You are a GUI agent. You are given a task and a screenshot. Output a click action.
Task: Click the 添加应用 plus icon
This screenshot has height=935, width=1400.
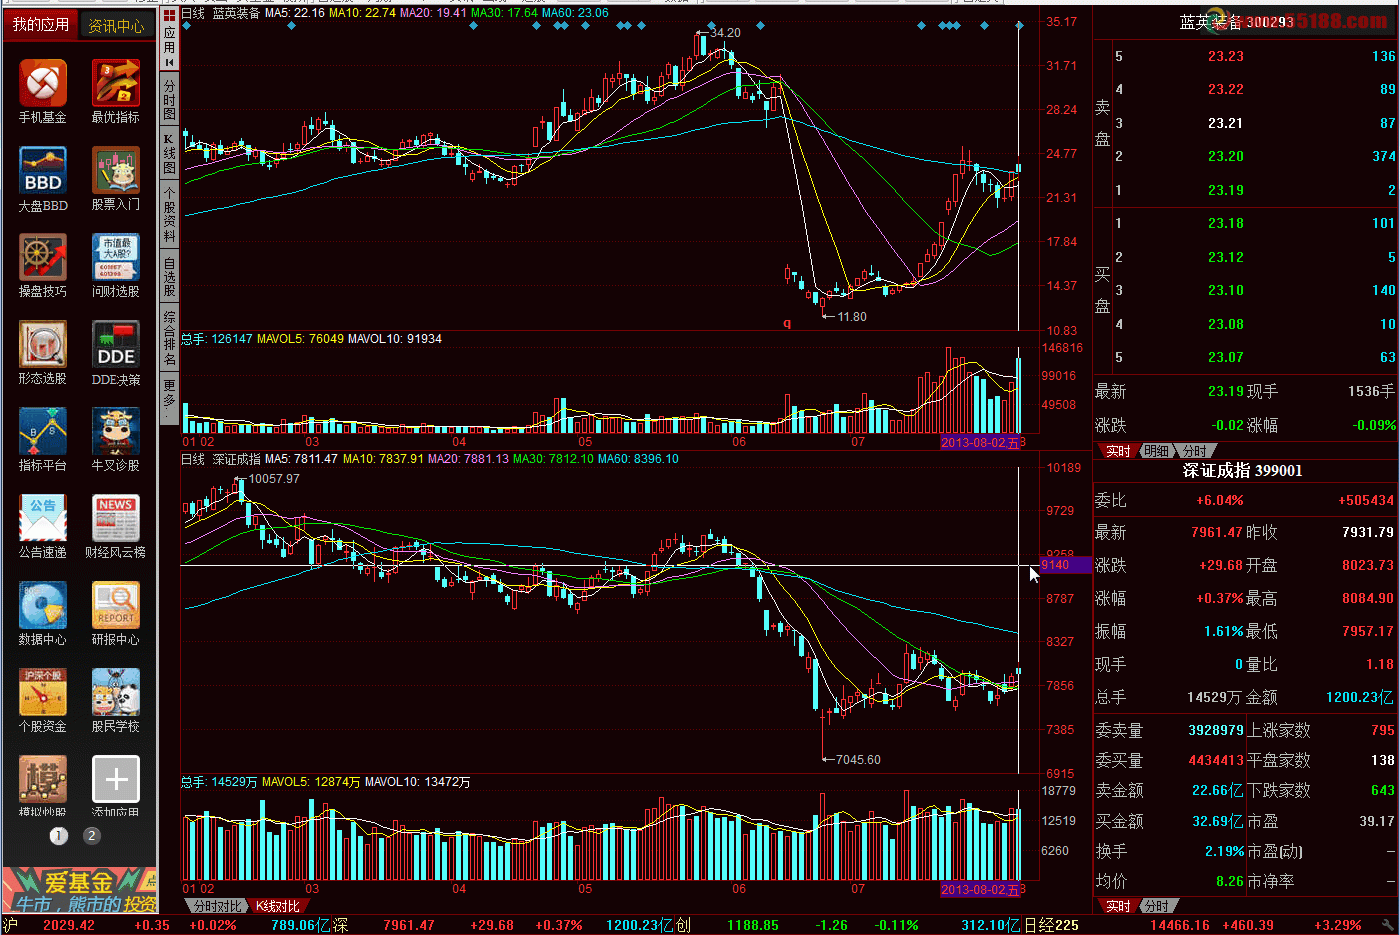coord(116,779)
